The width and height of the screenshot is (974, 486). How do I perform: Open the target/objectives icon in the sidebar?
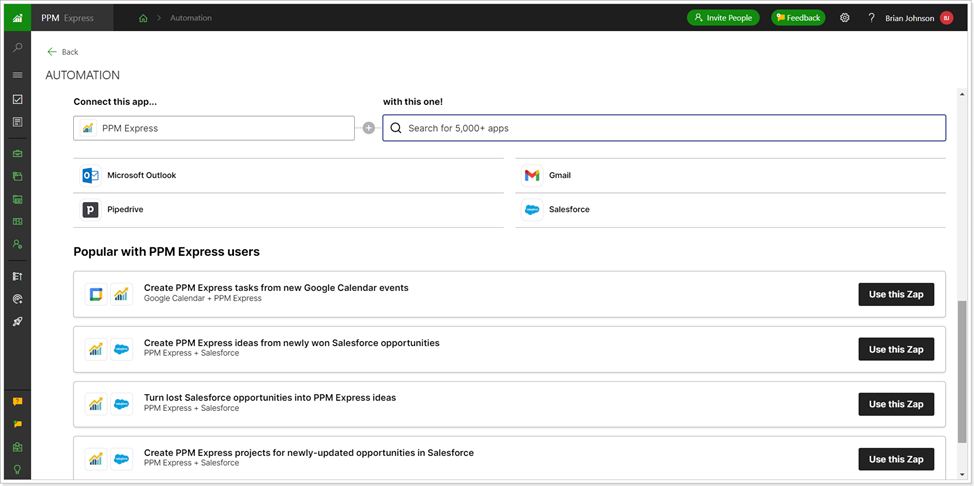[x=17, y=299]
